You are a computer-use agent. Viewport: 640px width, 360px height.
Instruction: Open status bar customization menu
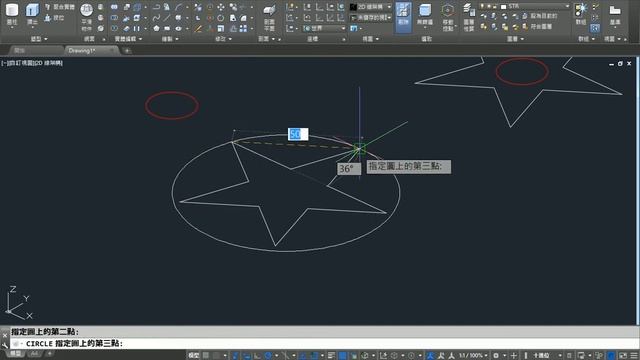pyautogui.click(x=634, y=356)
